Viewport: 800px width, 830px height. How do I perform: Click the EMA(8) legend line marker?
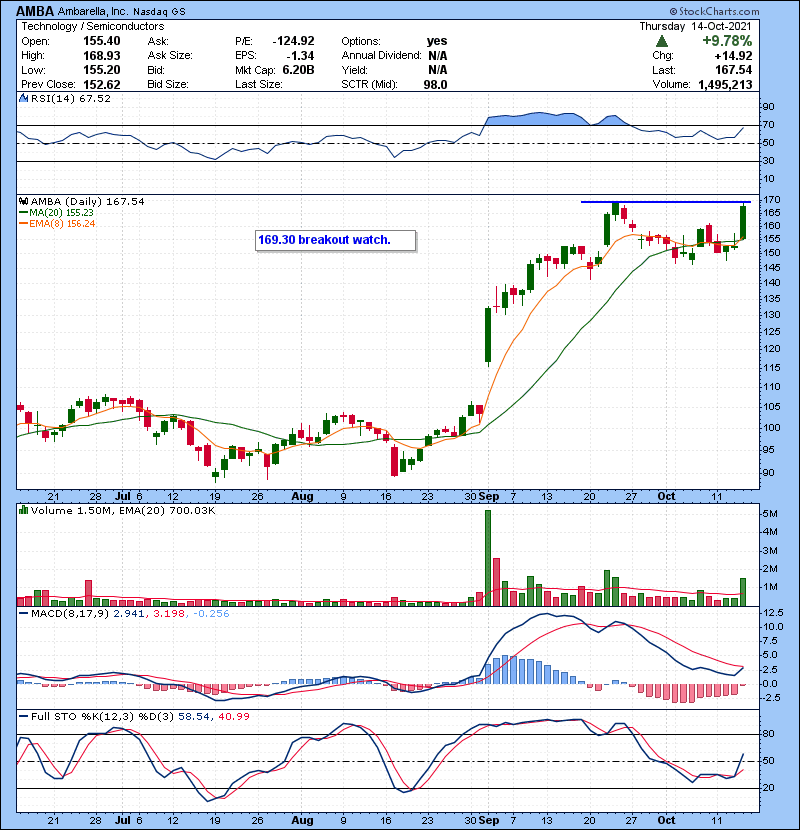pyautogui.click(x=22, y=224)
